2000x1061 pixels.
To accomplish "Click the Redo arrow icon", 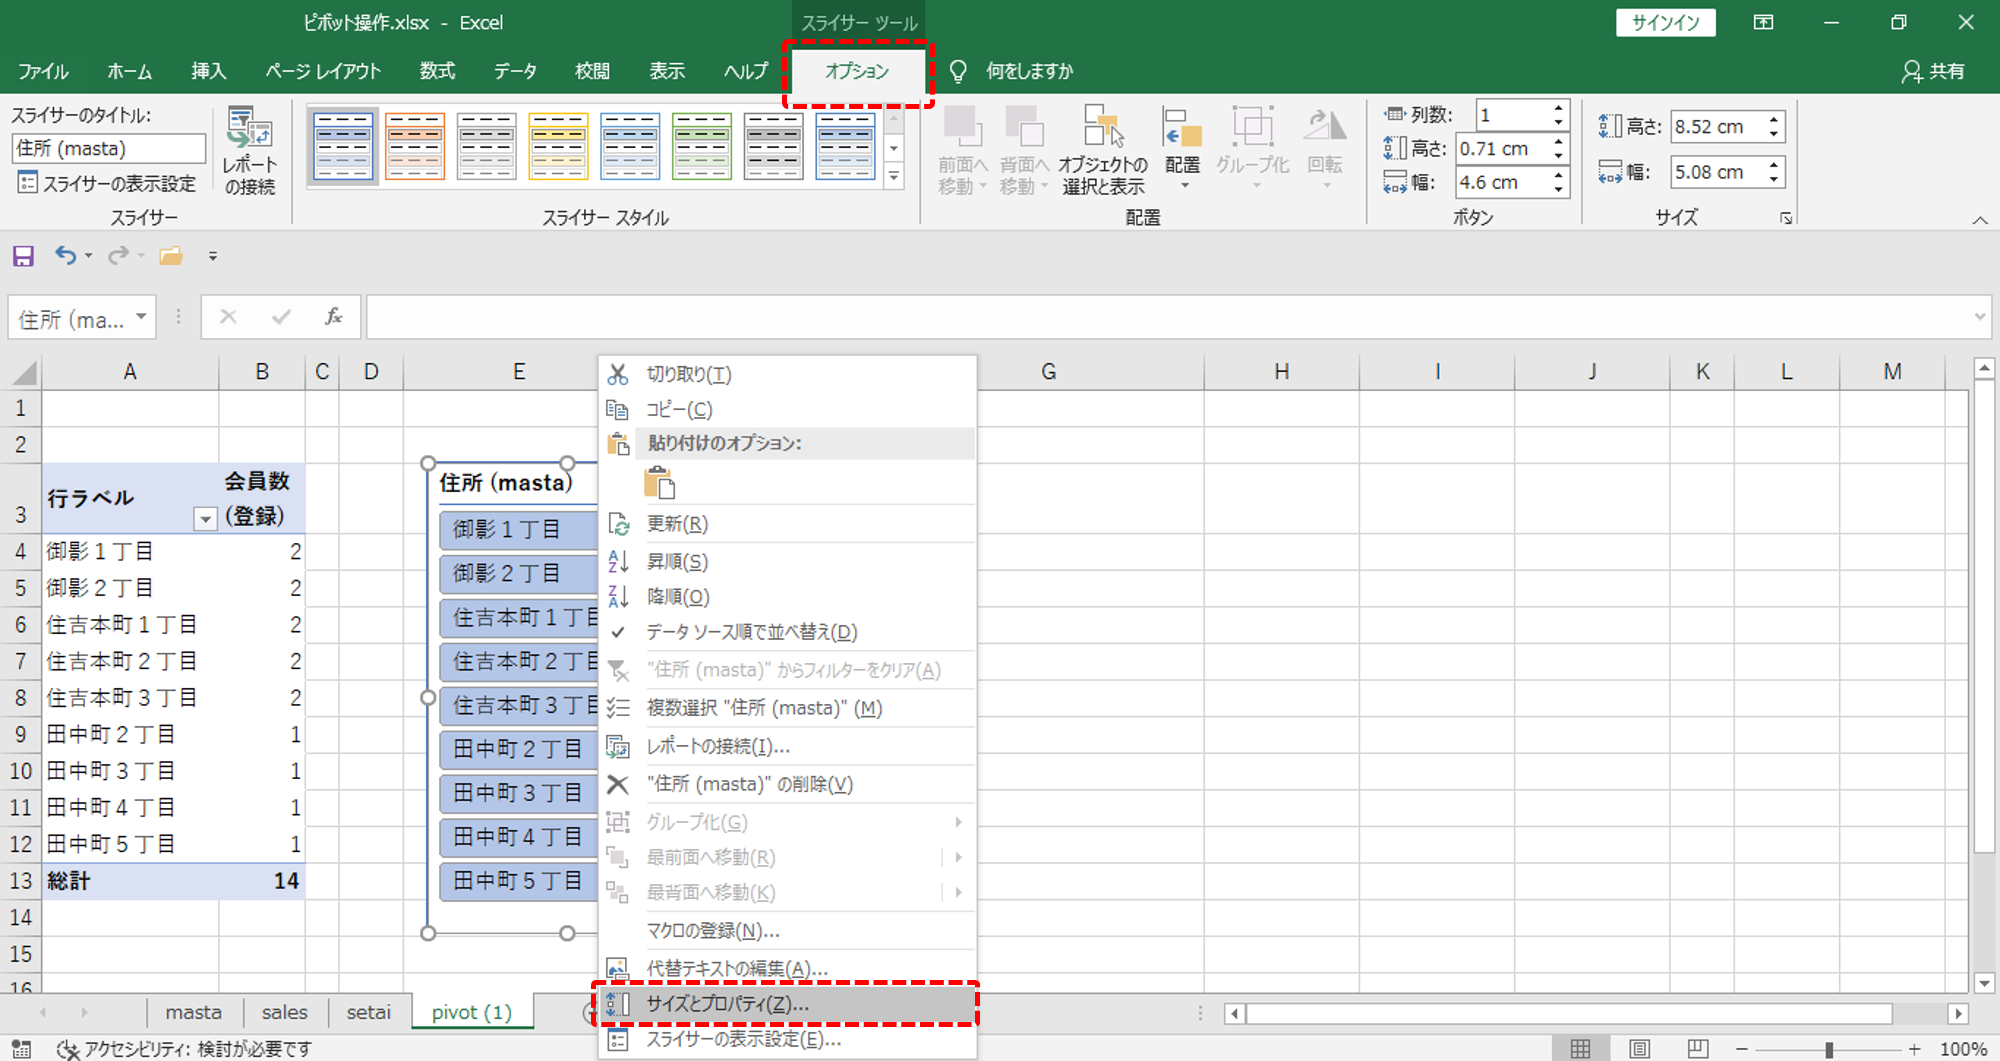I will [119, 256].
